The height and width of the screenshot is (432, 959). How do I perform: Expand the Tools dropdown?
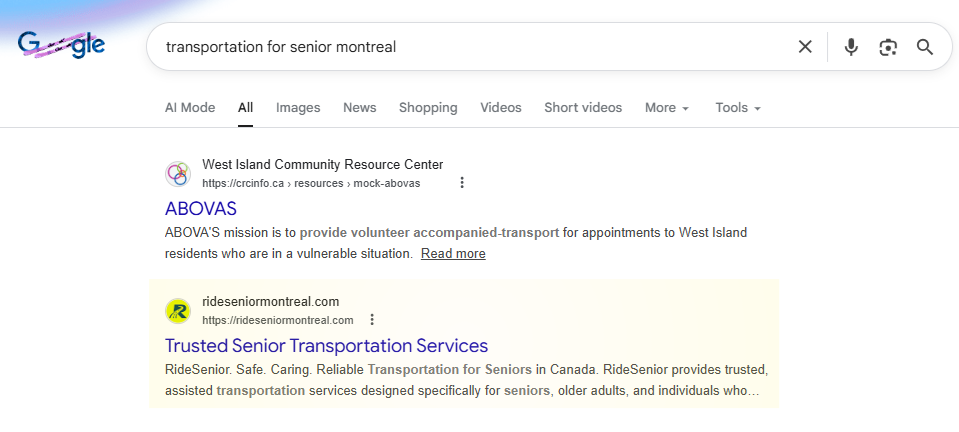(x=738, y=108)
